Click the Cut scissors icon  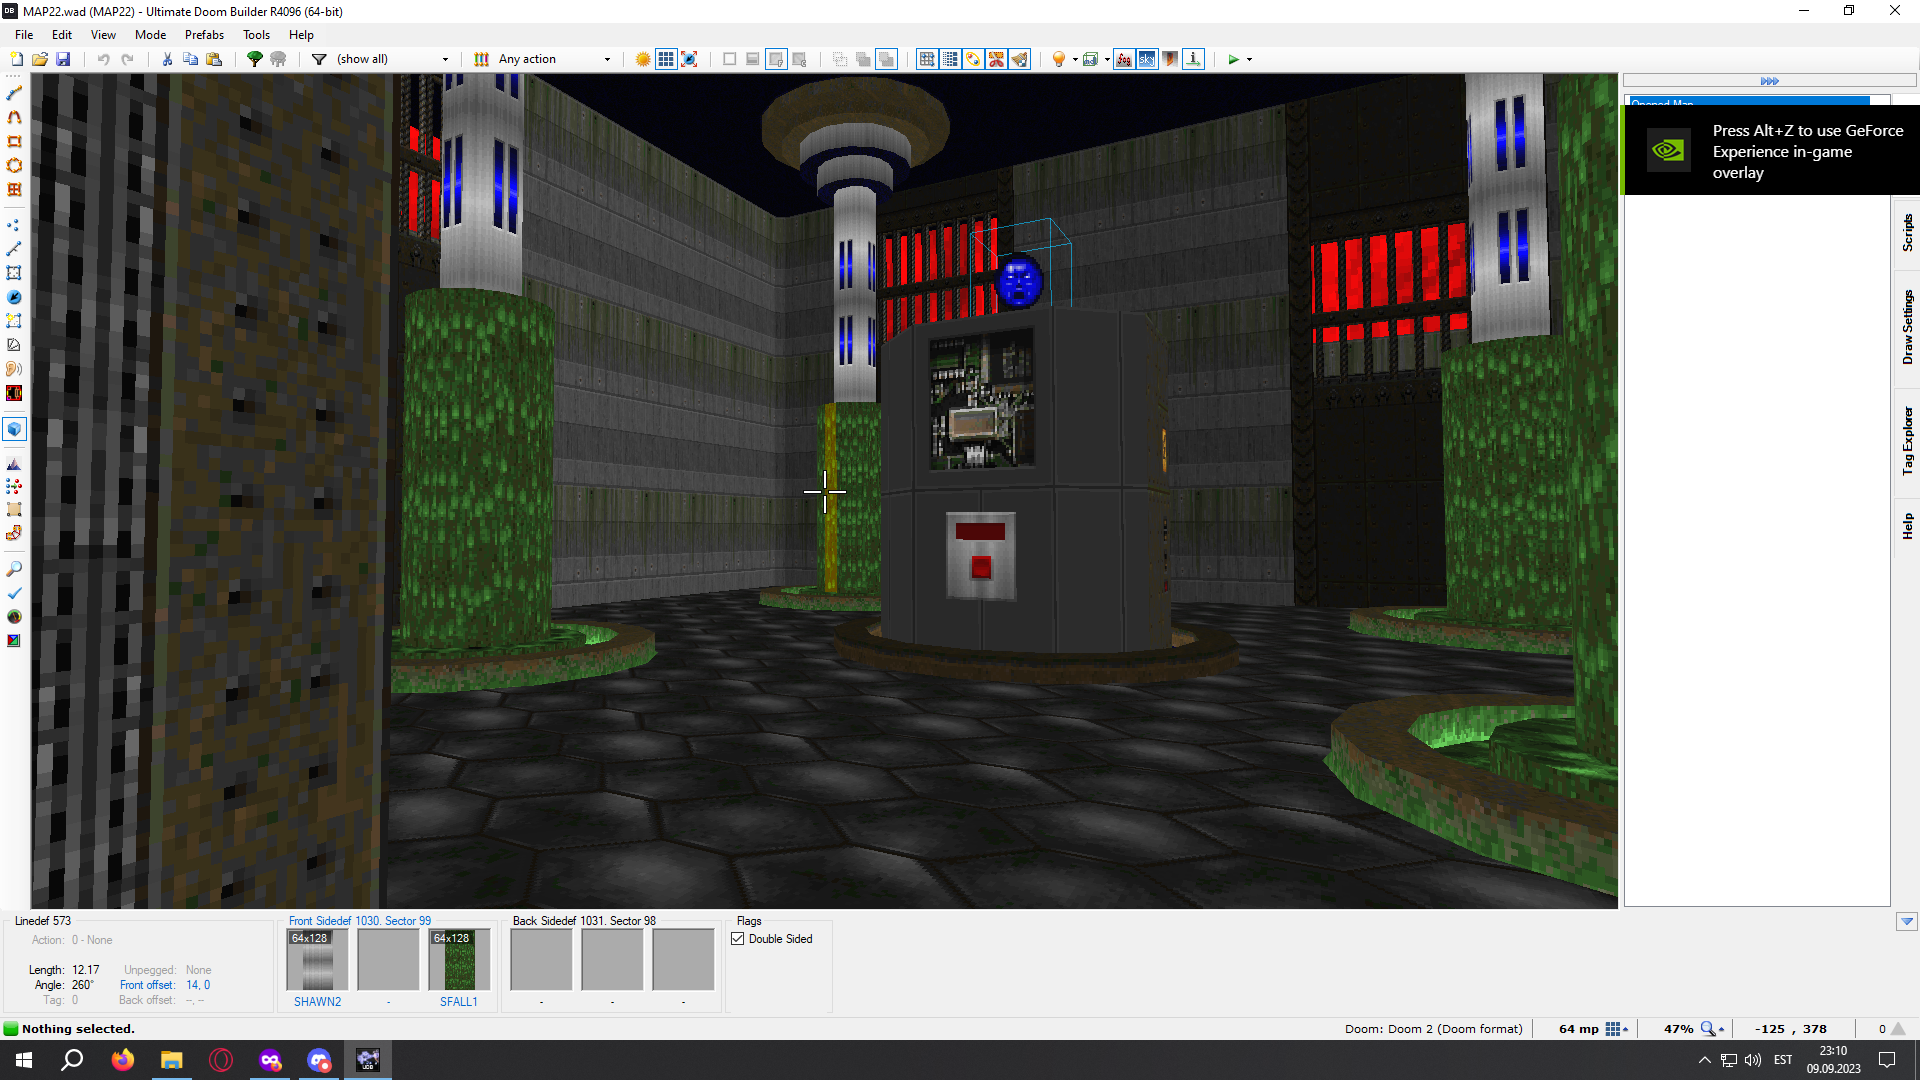(x=167, y=59)
